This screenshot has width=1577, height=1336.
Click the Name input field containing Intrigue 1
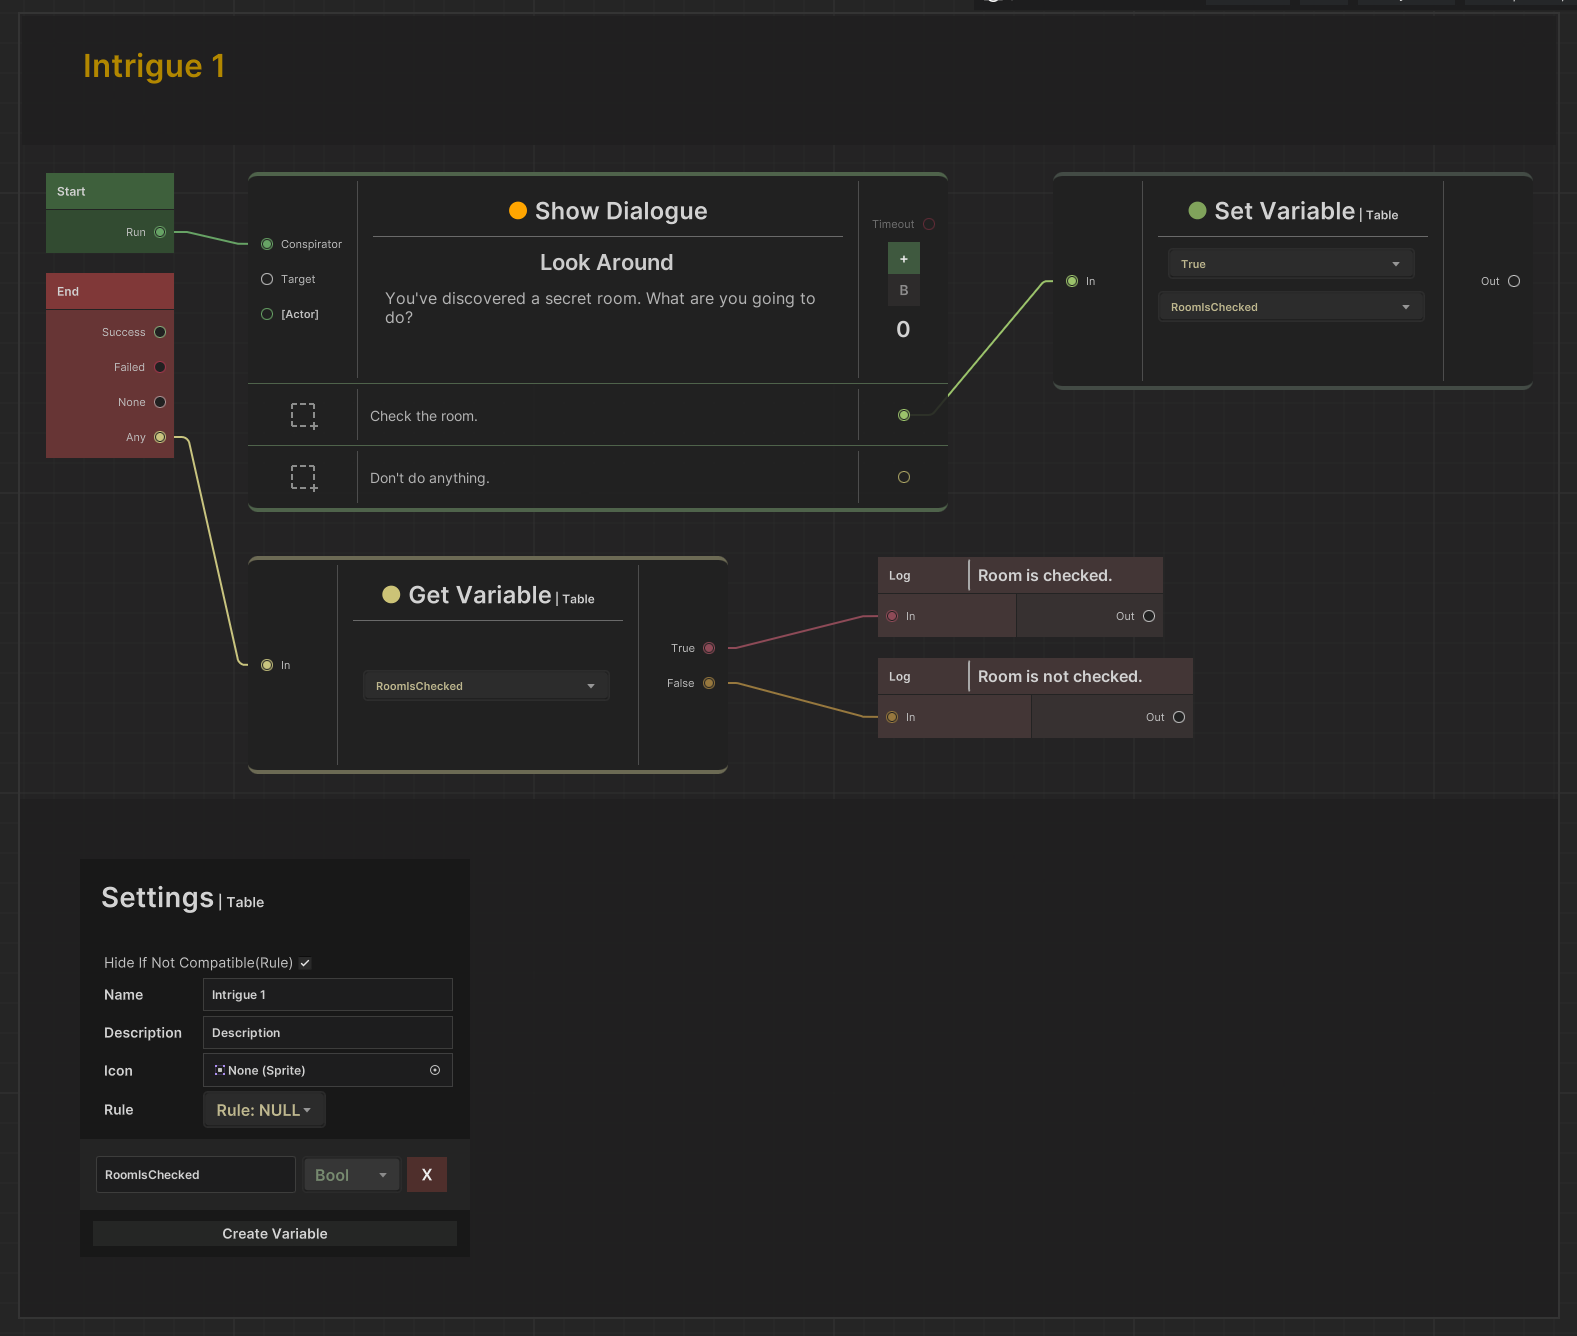click(x=327, y=995)
